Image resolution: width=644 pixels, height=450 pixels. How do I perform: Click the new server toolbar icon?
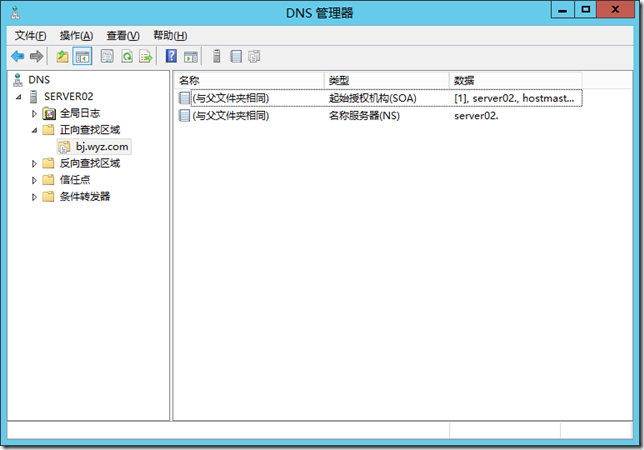[x=217, y=56]
